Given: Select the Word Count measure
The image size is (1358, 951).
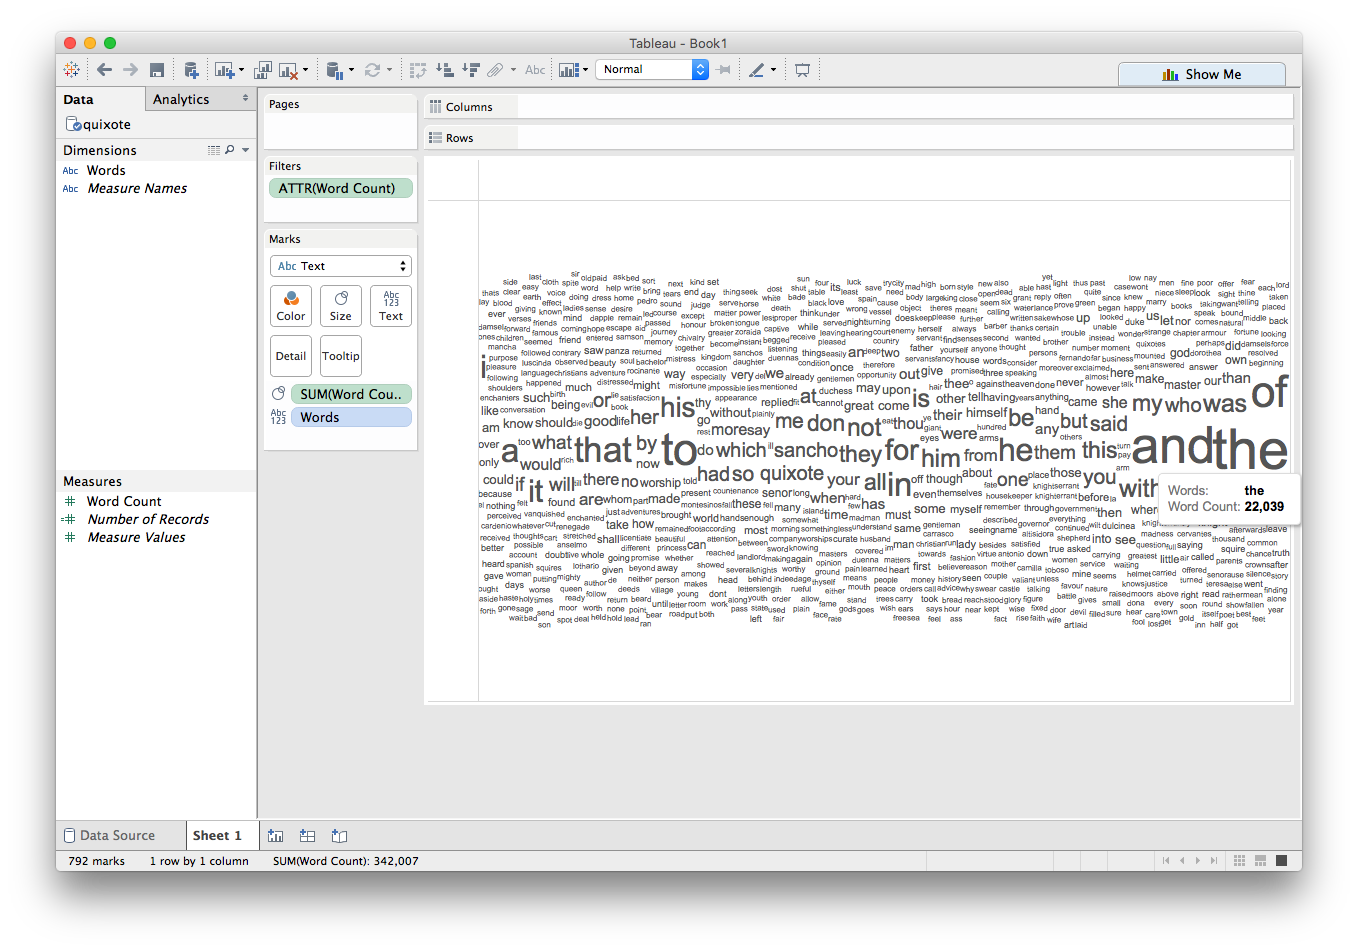Looking at the screenshot, I should click(124, 501).
